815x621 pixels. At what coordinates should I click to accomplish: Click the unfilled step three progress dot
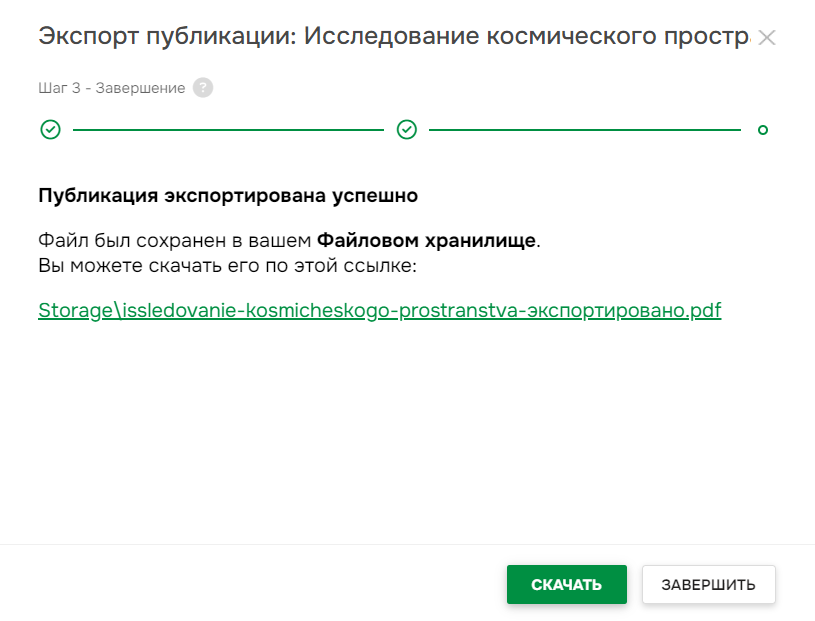[763, 129]
